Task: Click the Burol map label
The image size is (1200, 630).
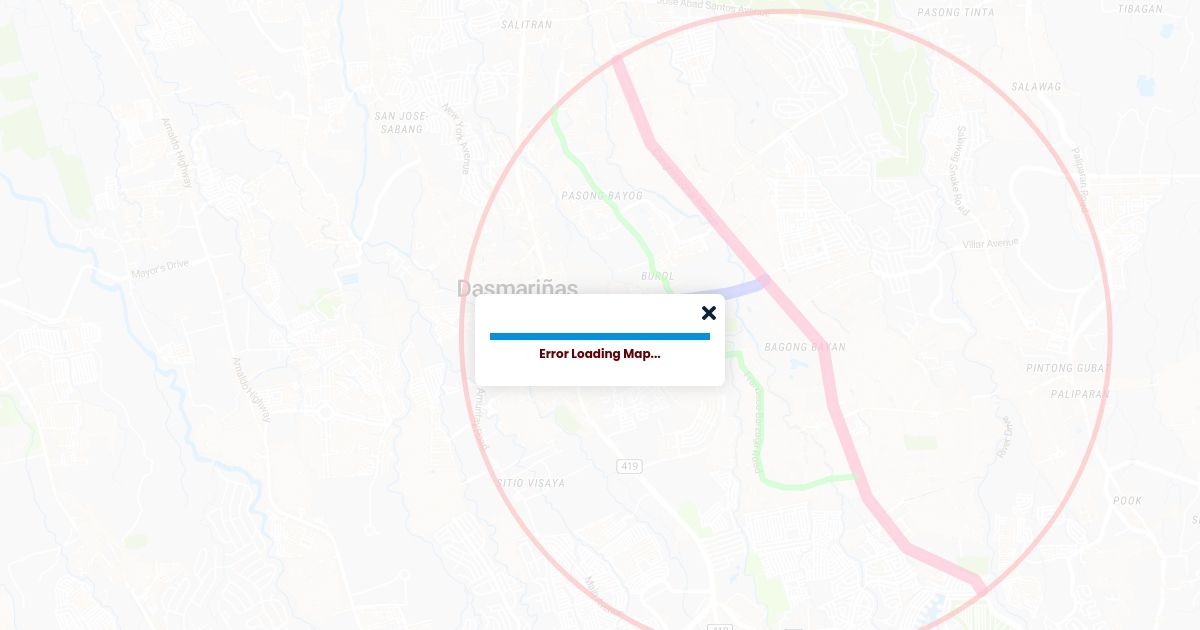Action: pyautogui.click(x=657, y=276)
